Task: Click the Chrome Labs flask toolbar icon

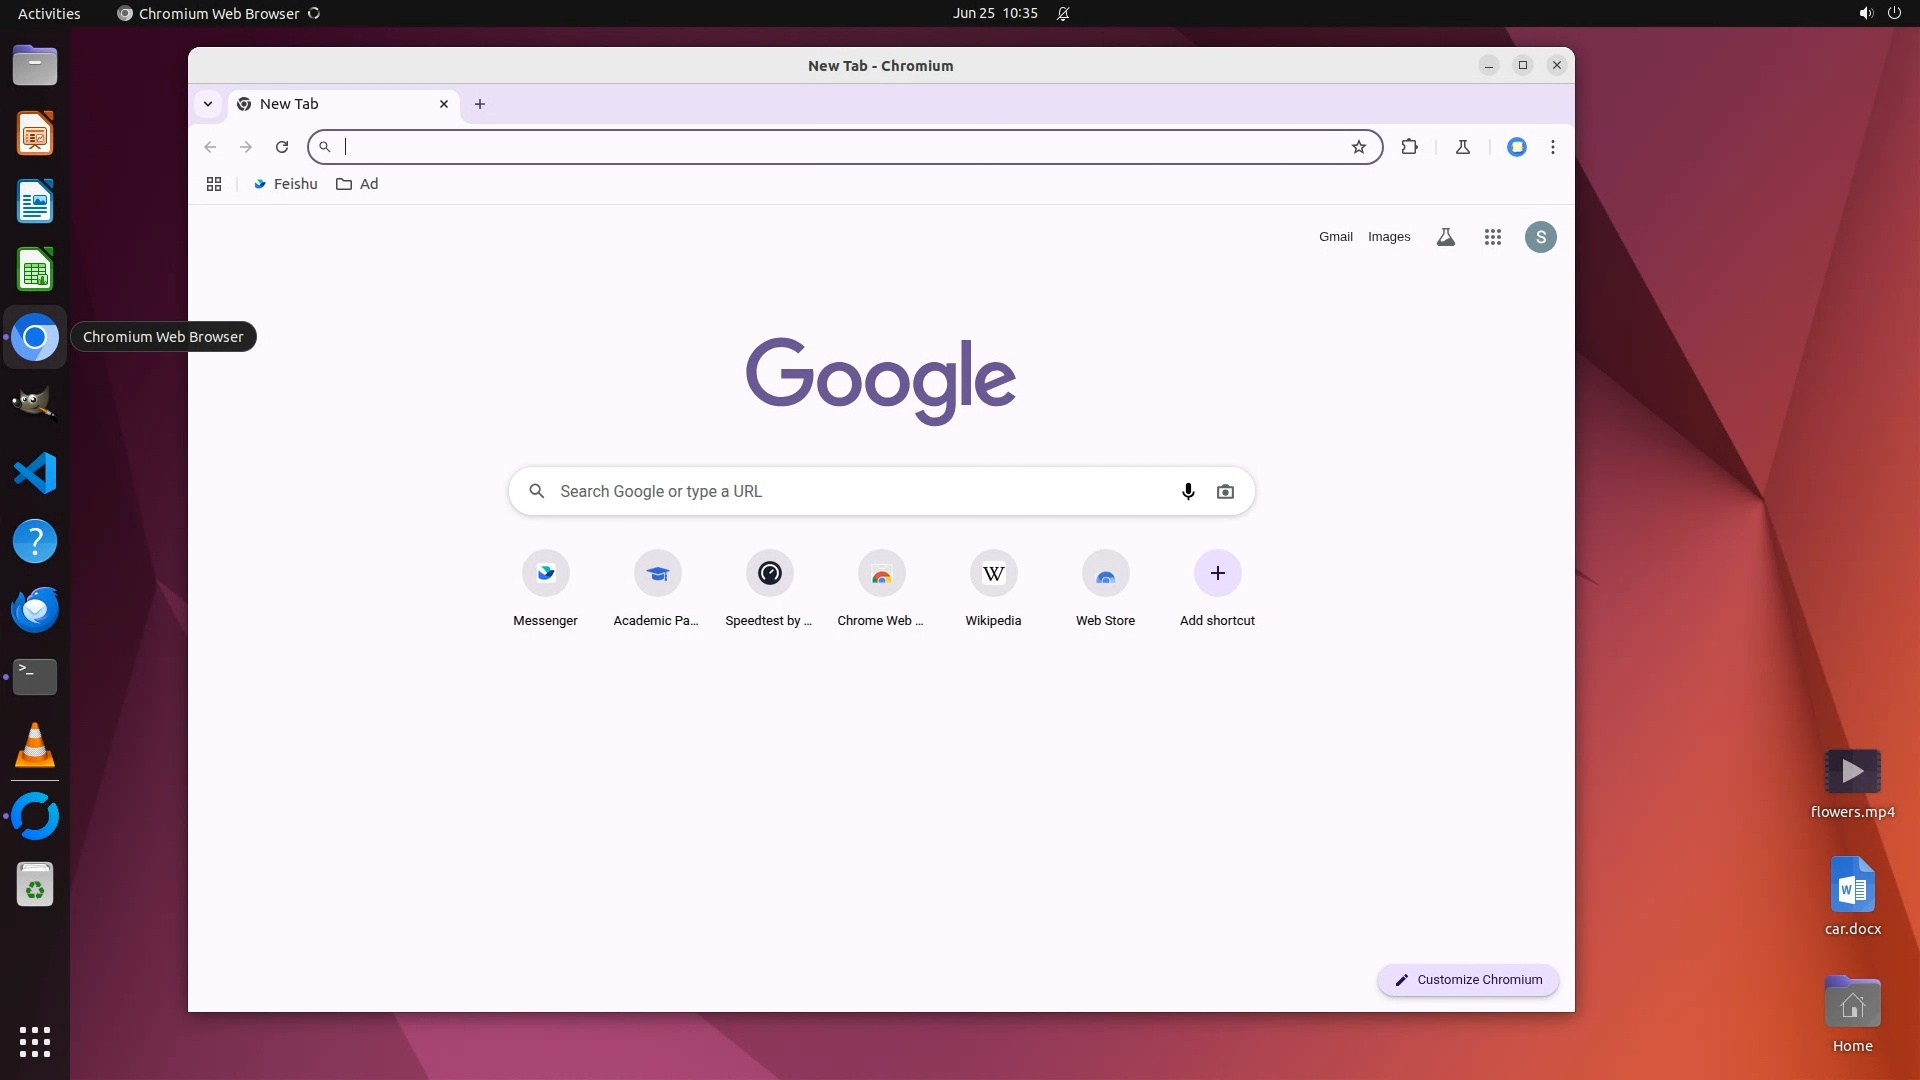Action: point(1462,147)
